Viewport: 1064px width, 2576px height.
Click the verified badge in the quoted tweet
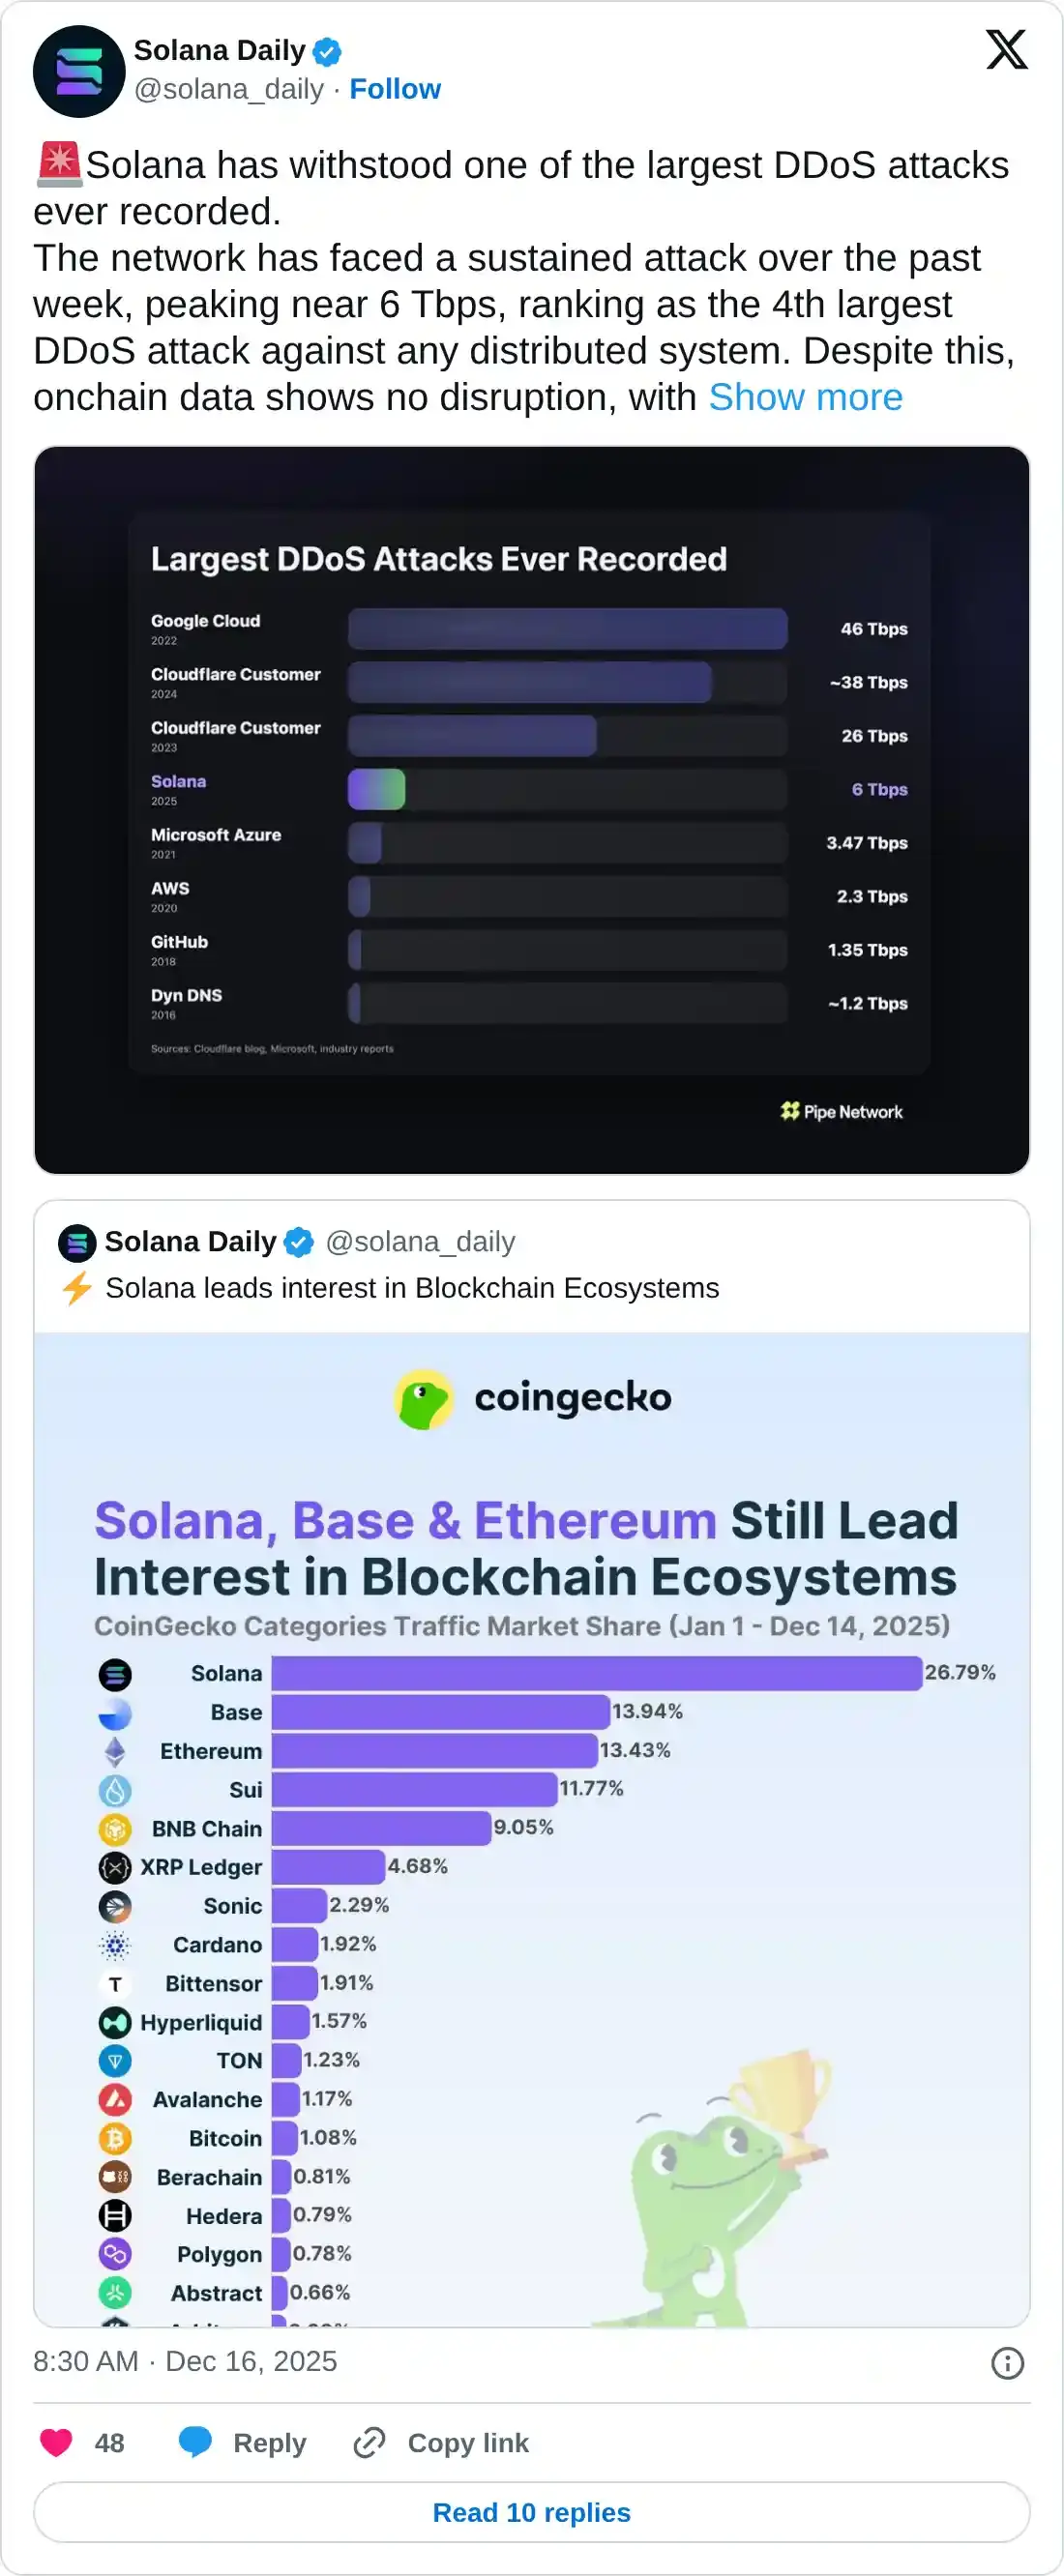[297, 1241]
